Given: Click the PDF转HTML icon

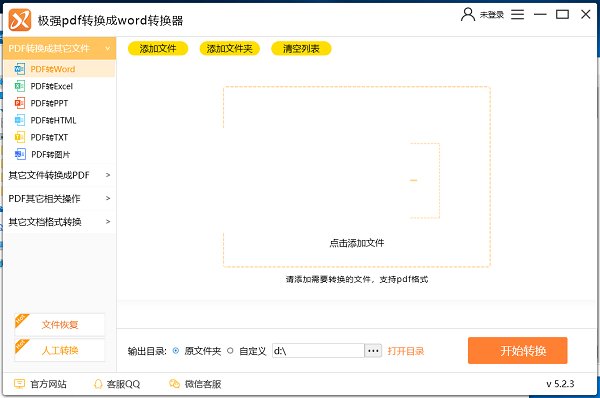Looking at the screenshot, I should click(19, 120).
